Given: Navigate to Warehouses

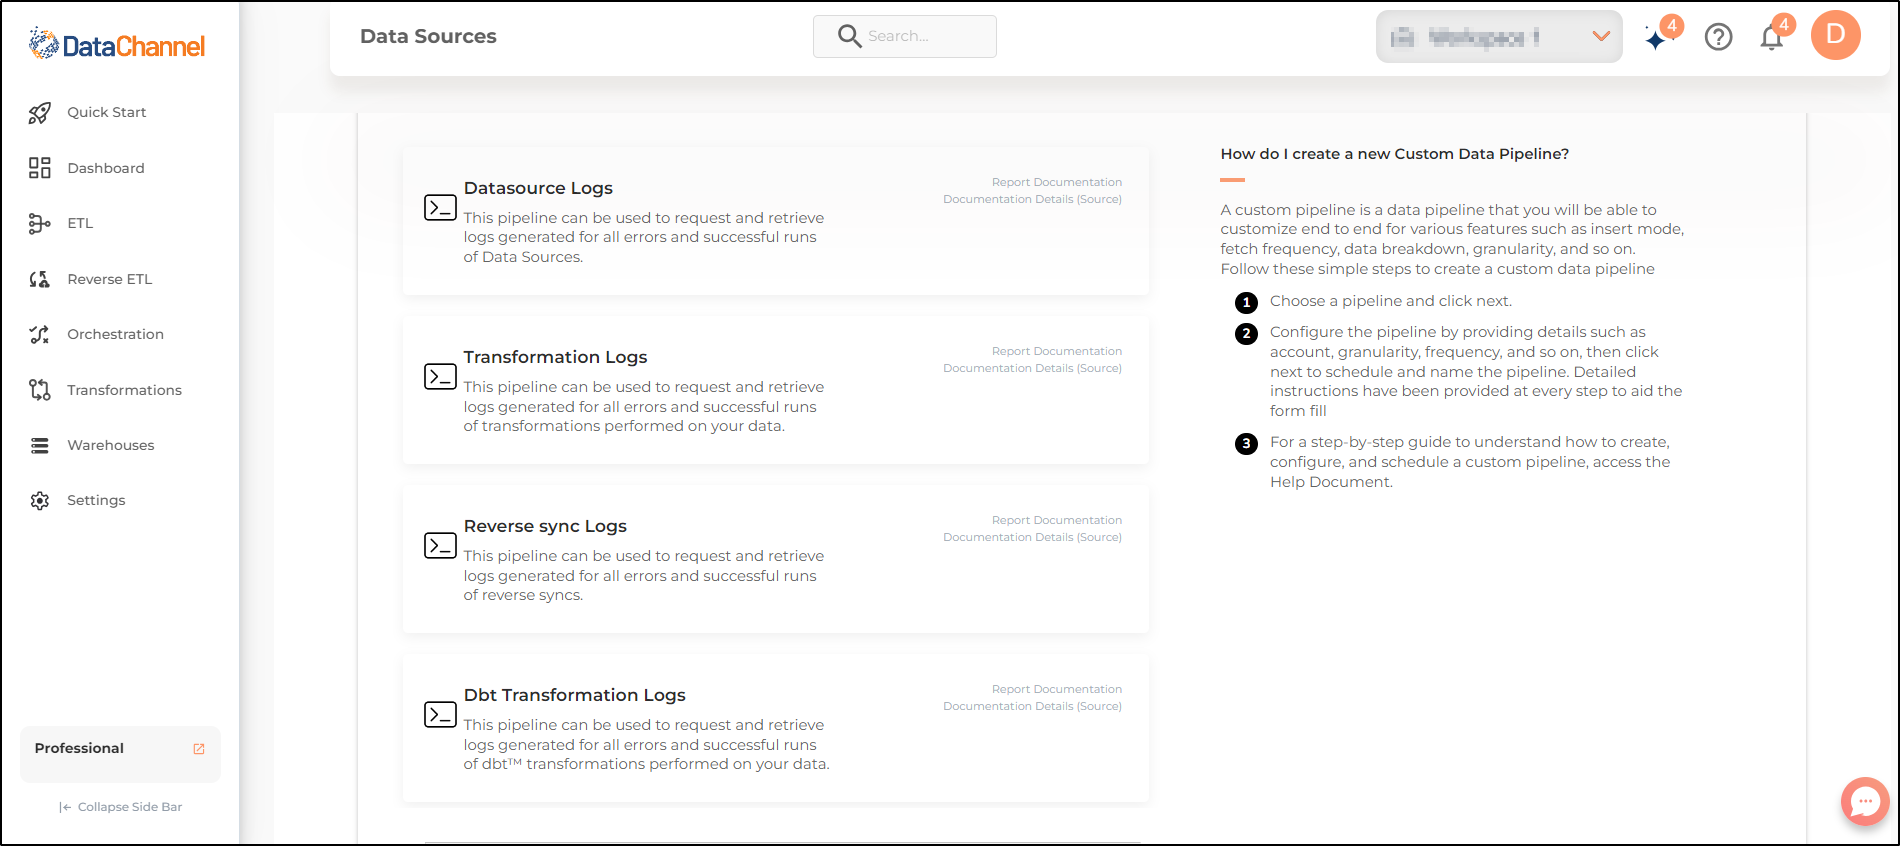Looking at the screenshot, I should point(111,445).
